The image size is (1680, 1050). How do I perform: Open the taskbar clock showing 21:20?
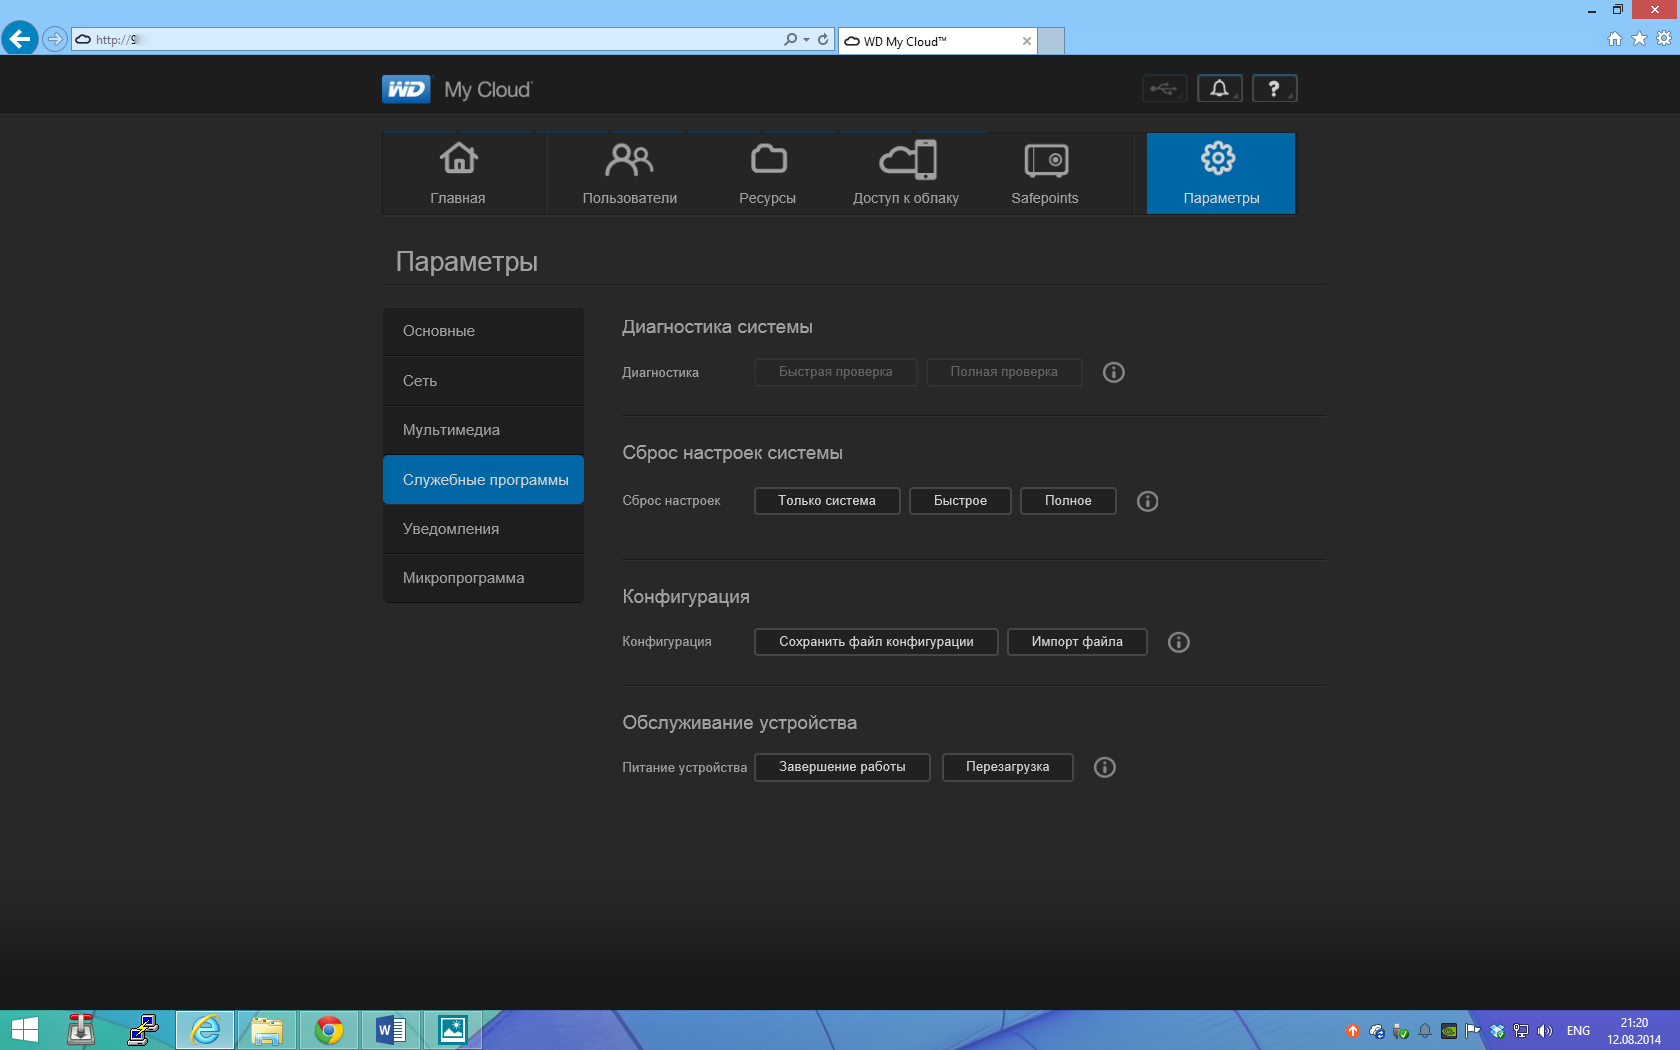coord(1634,1031)
